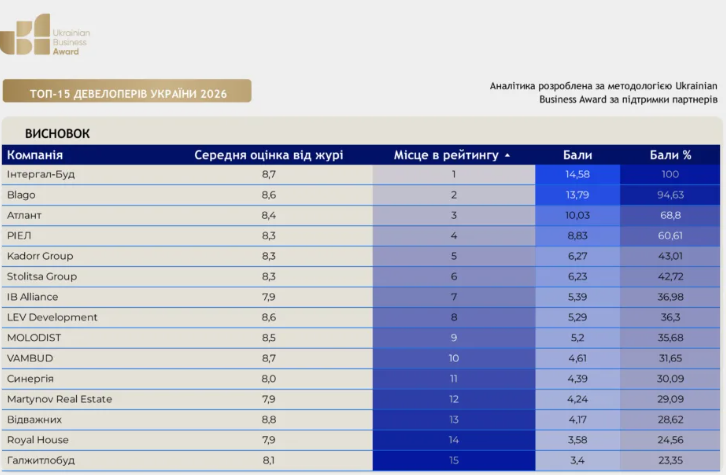Click the Kadorr Group company name

pyautogui.click(x=40, y=256)
